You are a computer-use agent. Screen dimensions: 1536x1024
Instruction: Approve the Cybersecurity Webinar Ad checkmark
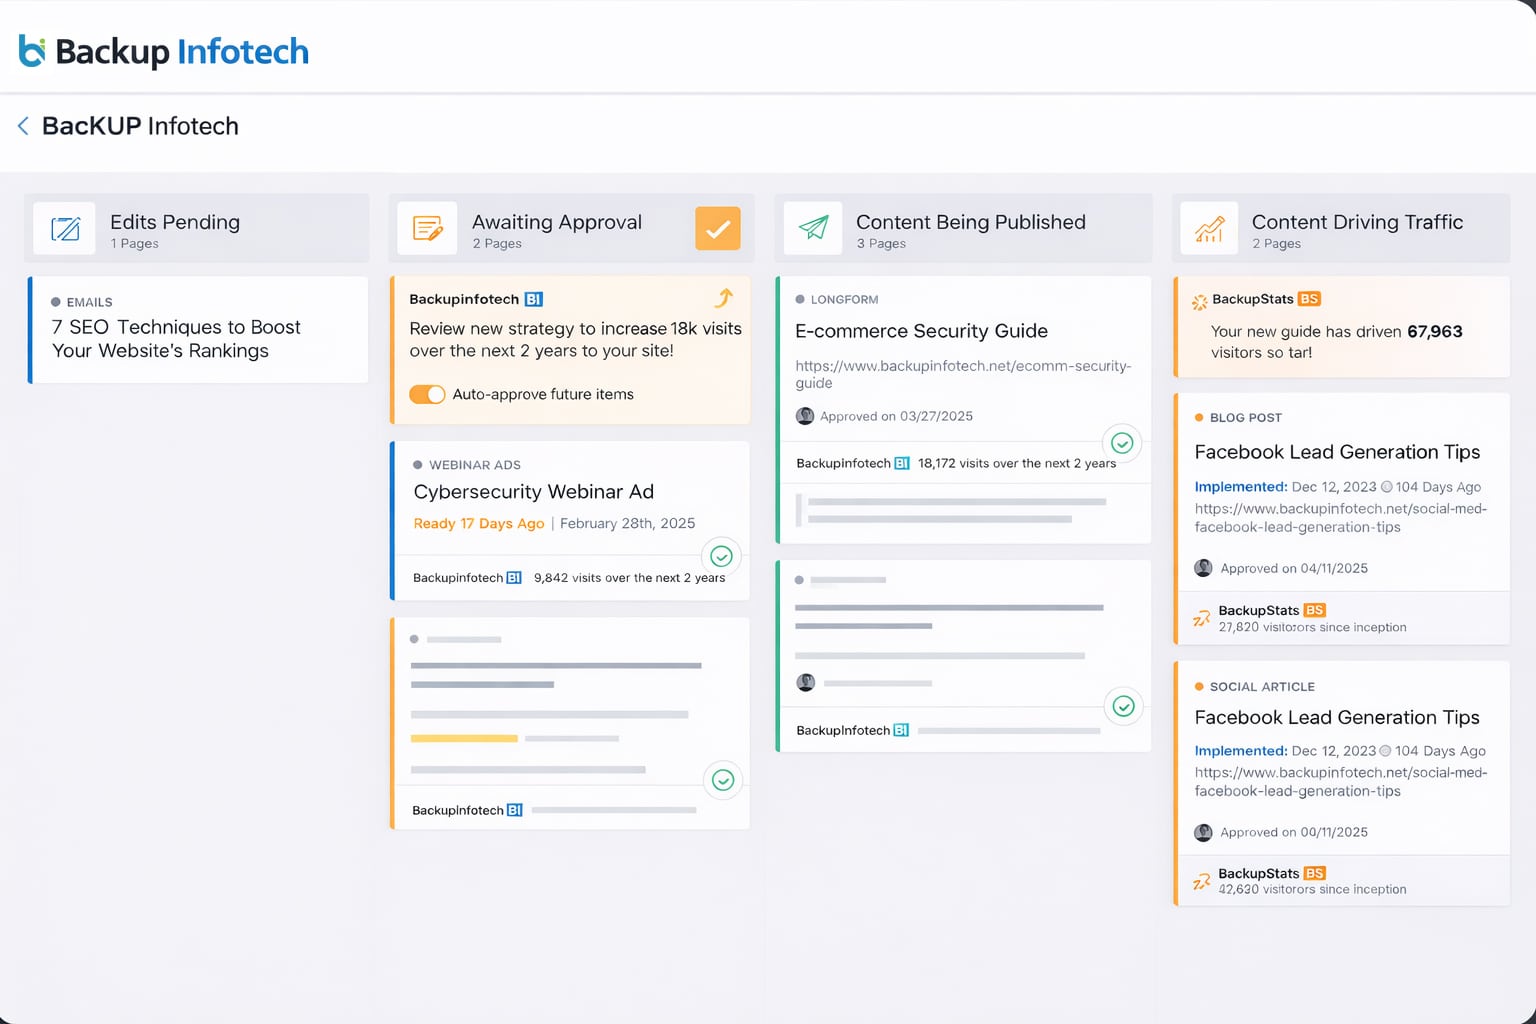coord(721,557)
